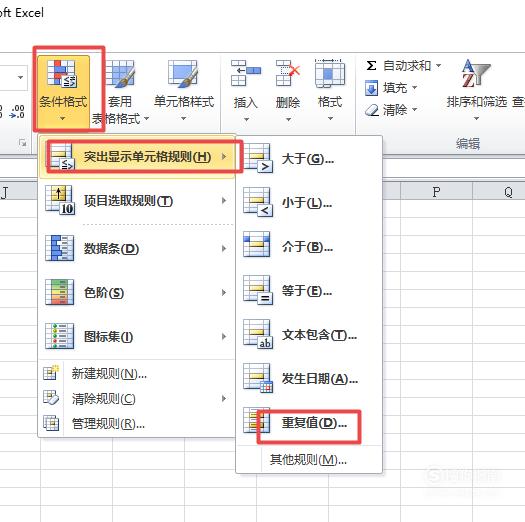Expand the 排序和筛选 dropdown arrow
Viewport: 525px width, 522px height.
(x=476, y=119)
